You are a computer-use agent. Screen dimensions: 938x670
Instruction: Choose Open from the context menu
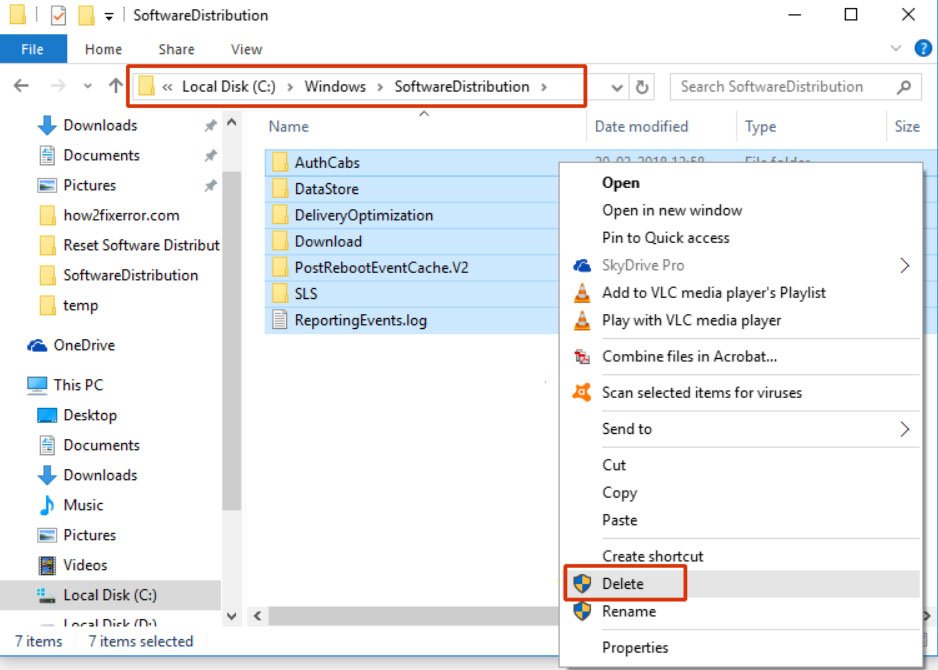621,182
